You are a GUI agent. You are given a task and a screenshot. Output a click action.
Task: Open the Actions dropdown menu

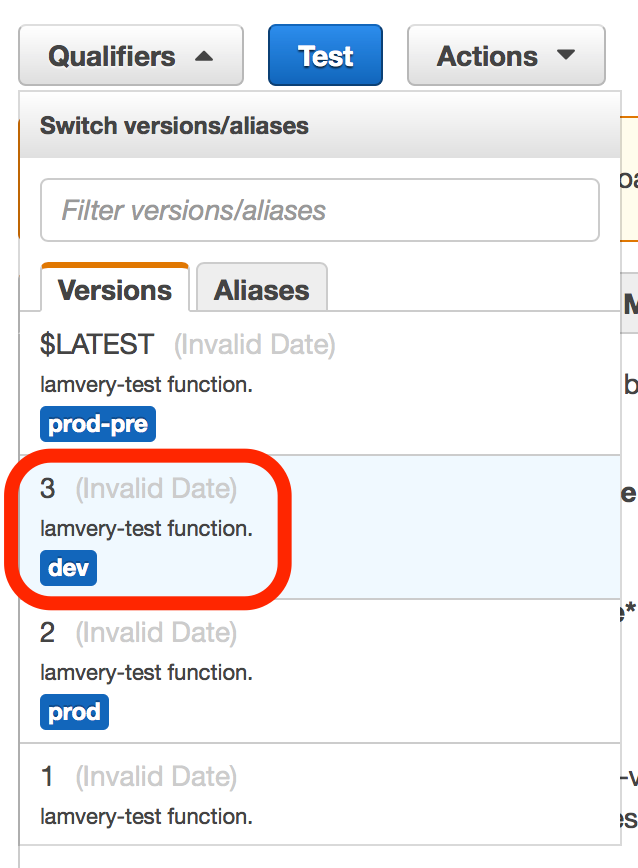point(505,56)
